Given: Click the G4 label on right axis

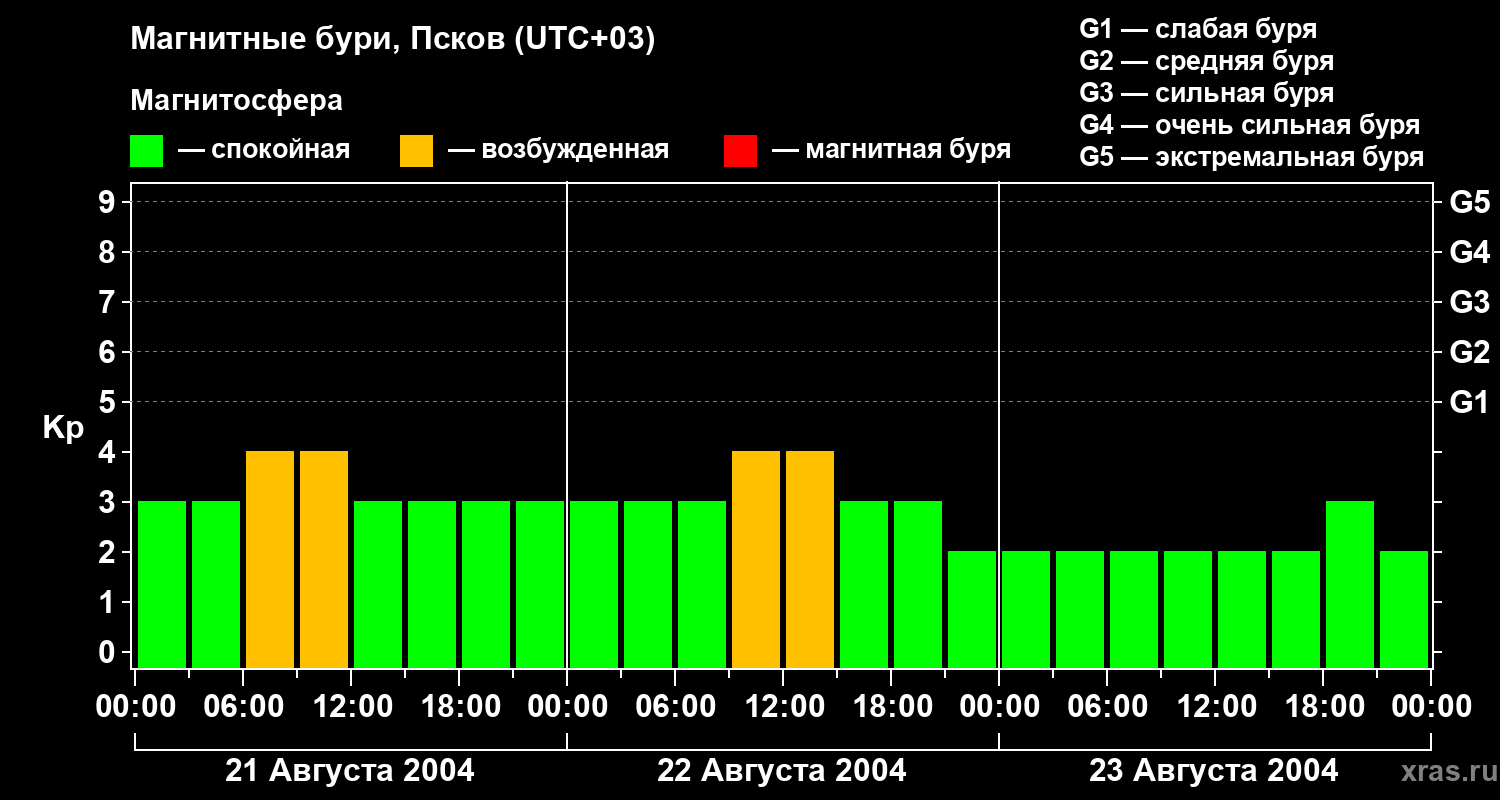Looking at the screenshot, I should [x=1469, y=252].
